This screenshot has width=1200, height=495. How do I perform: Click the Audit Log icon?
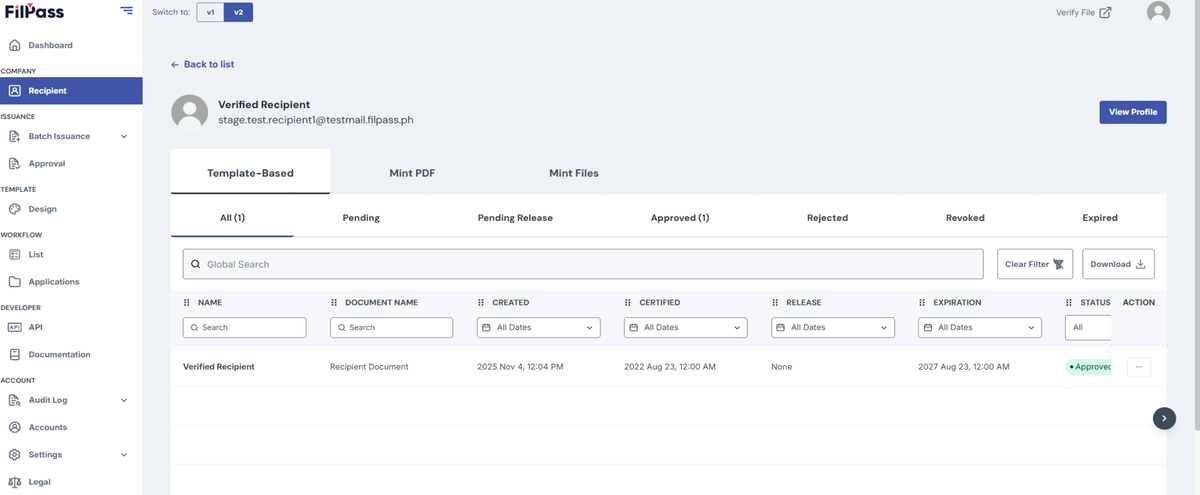(15, 400)
